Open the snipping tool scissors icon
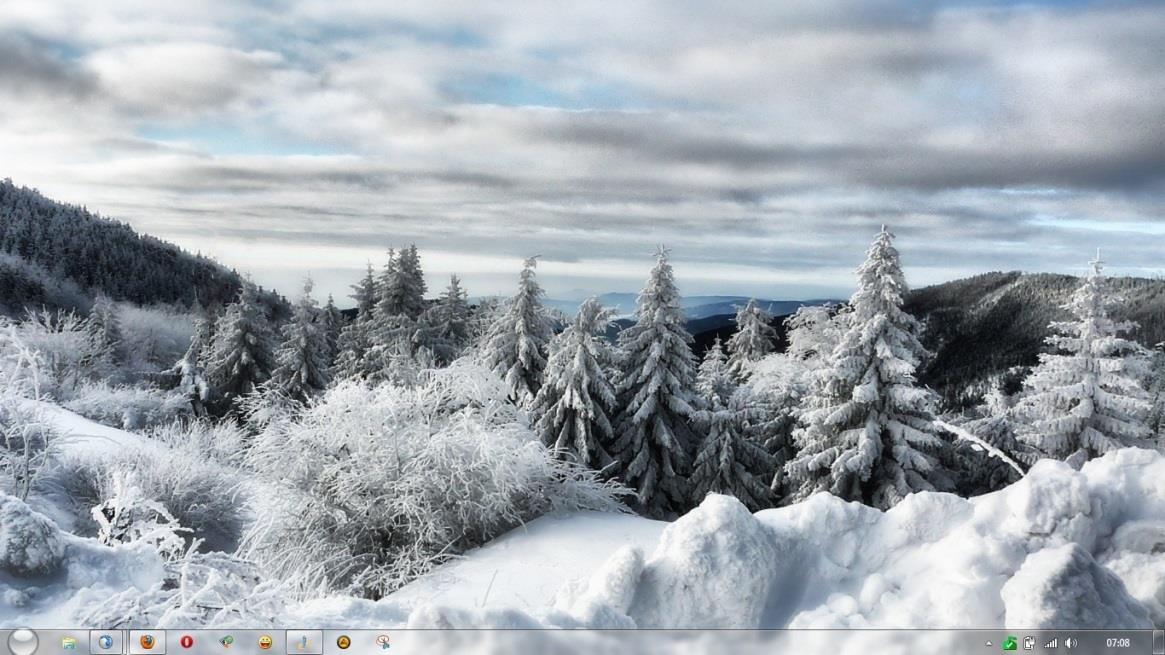 [x=383, y=642]
